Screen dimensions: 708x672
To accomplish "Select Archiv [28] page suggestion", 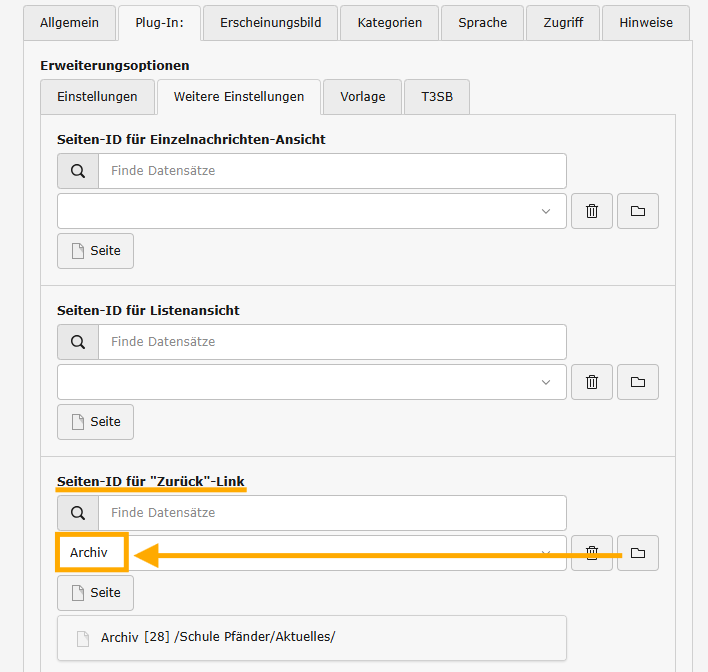I will tap(217, 638).
